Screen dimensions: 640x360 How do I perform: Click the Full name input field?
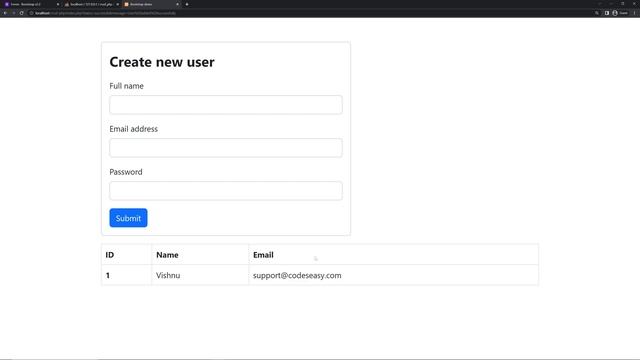pos(226,105)
